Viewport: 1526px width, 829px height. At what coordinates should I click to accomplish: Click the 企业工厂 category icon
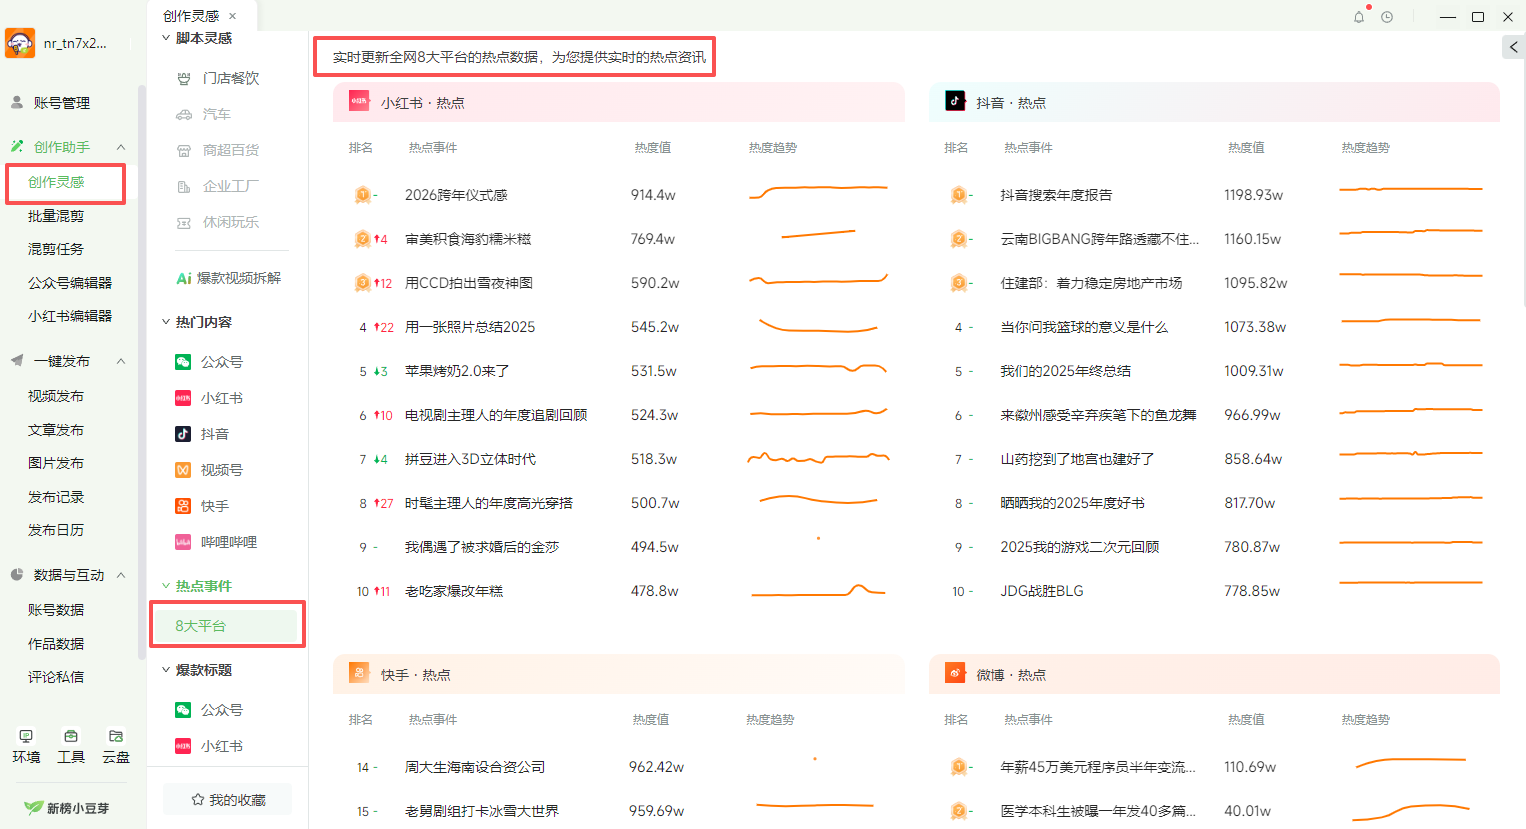[184, 186]
